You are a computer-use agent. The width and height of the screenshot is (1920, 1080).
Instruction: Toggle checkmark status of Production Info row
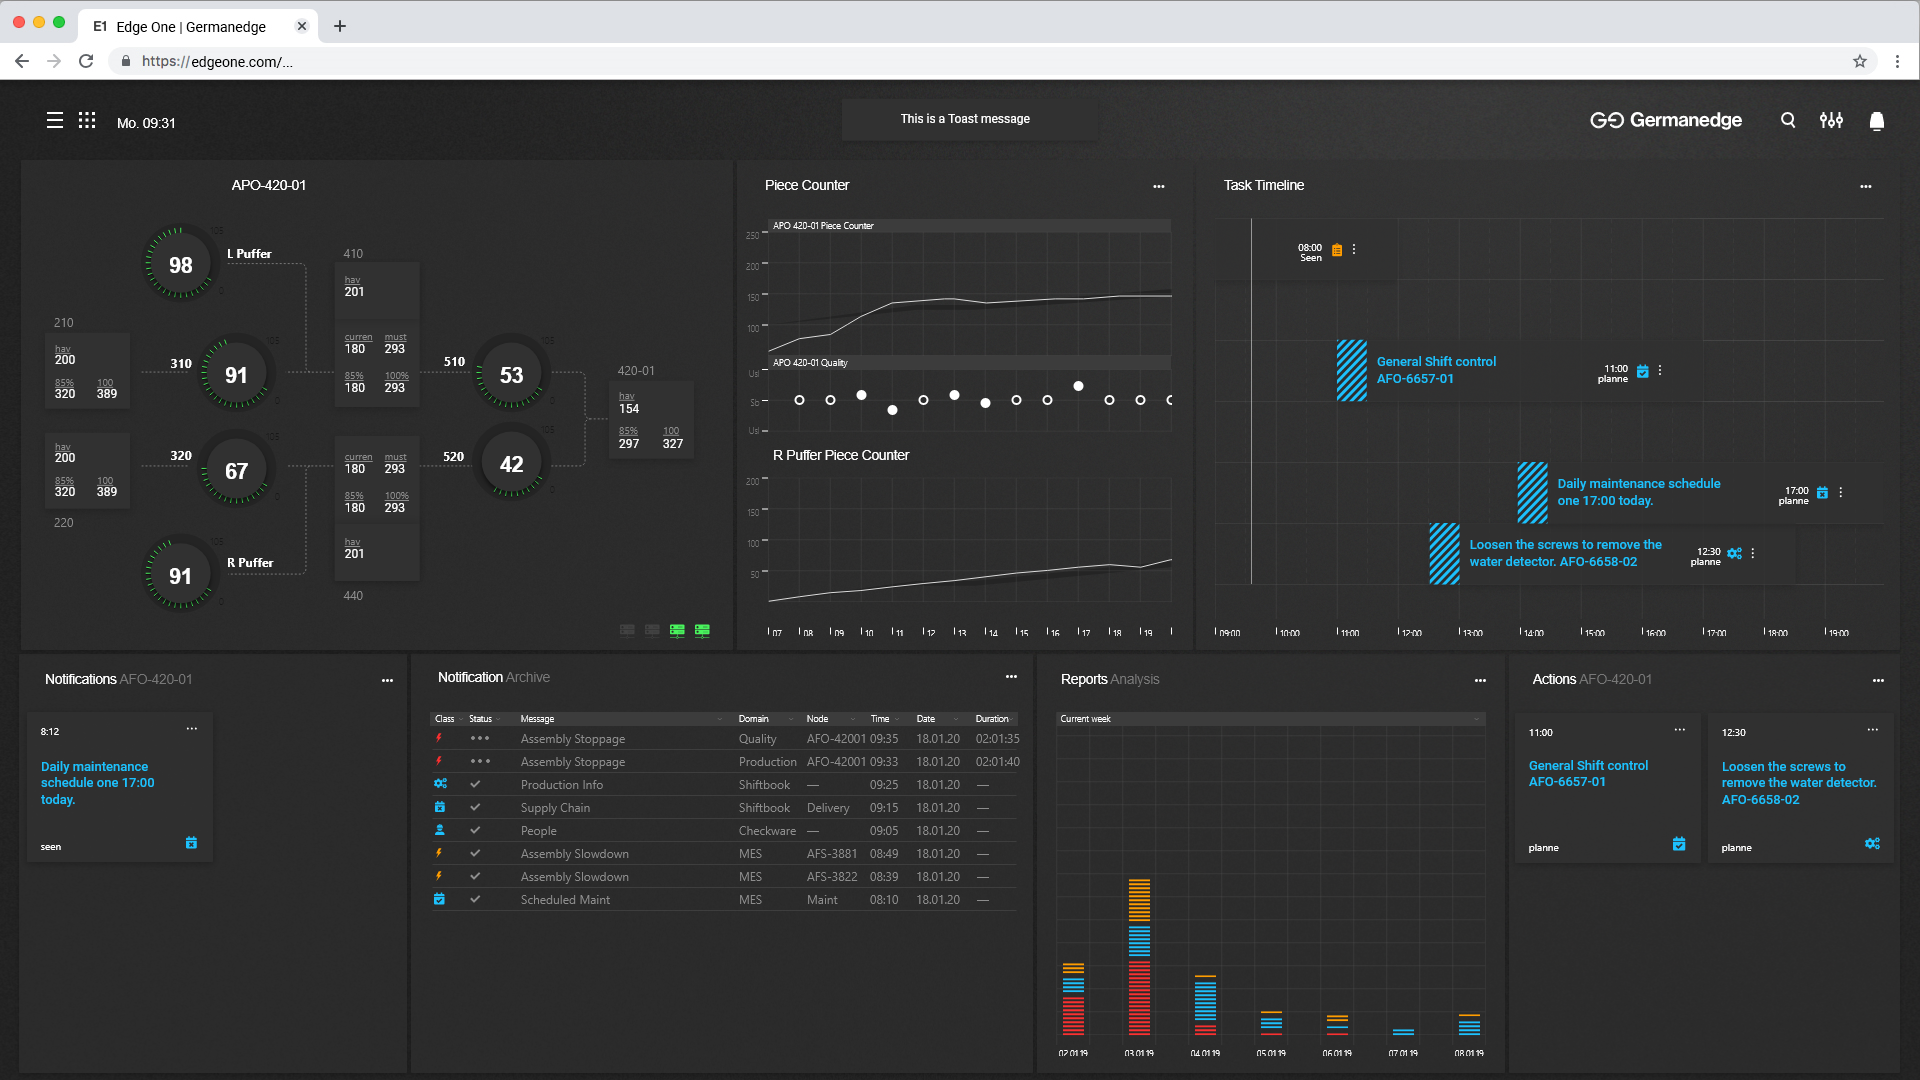pos(475,784)
